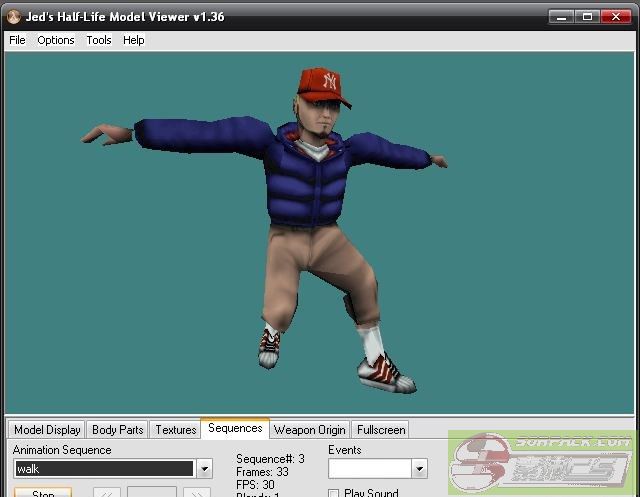Open the Events dropdown list
This screenshot has width=640, height=497.
pyautogui.click(x=419, y=469)
